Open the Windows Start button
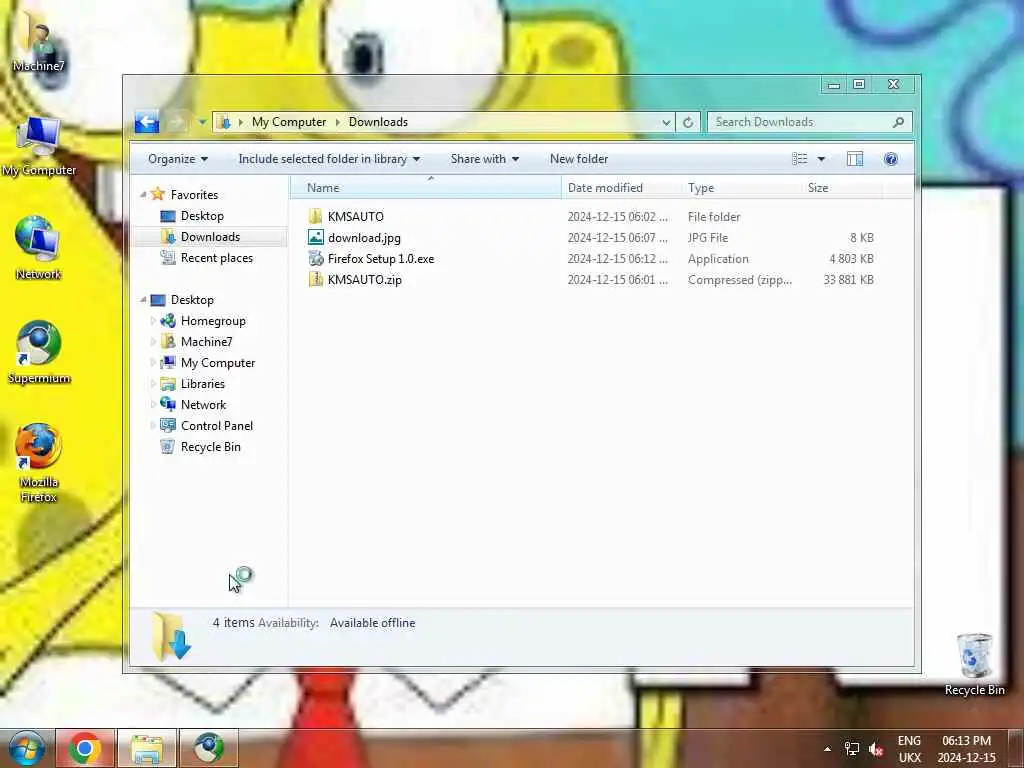1024x768 pixels. pos(26,748)
